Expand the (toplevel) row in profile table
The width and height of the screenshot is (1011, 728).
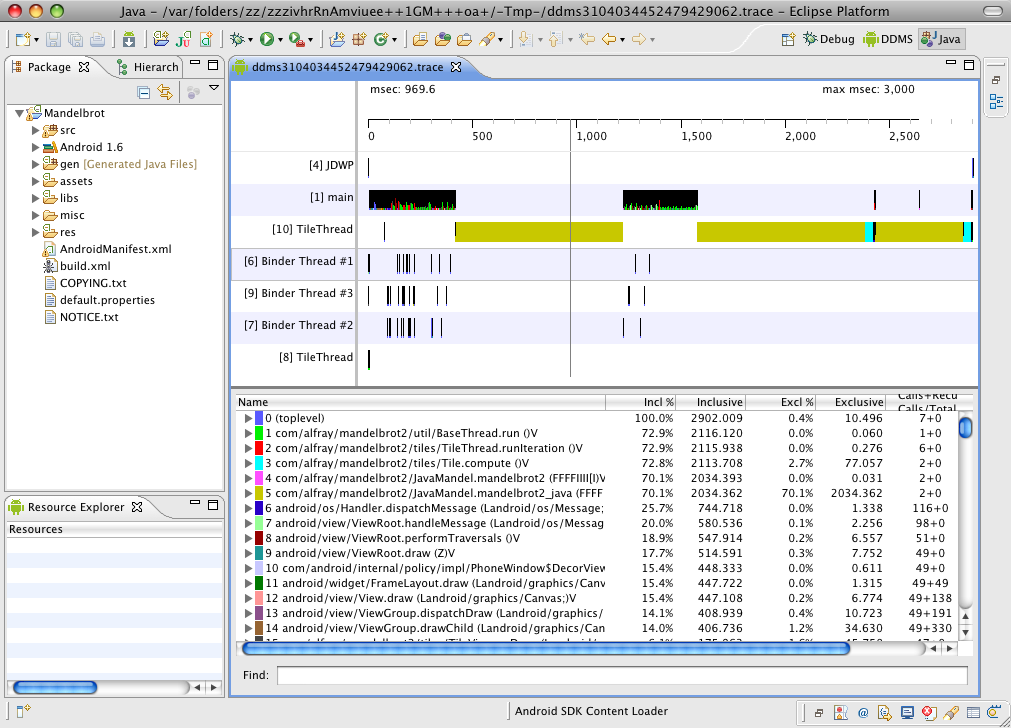tap(248, 418)
